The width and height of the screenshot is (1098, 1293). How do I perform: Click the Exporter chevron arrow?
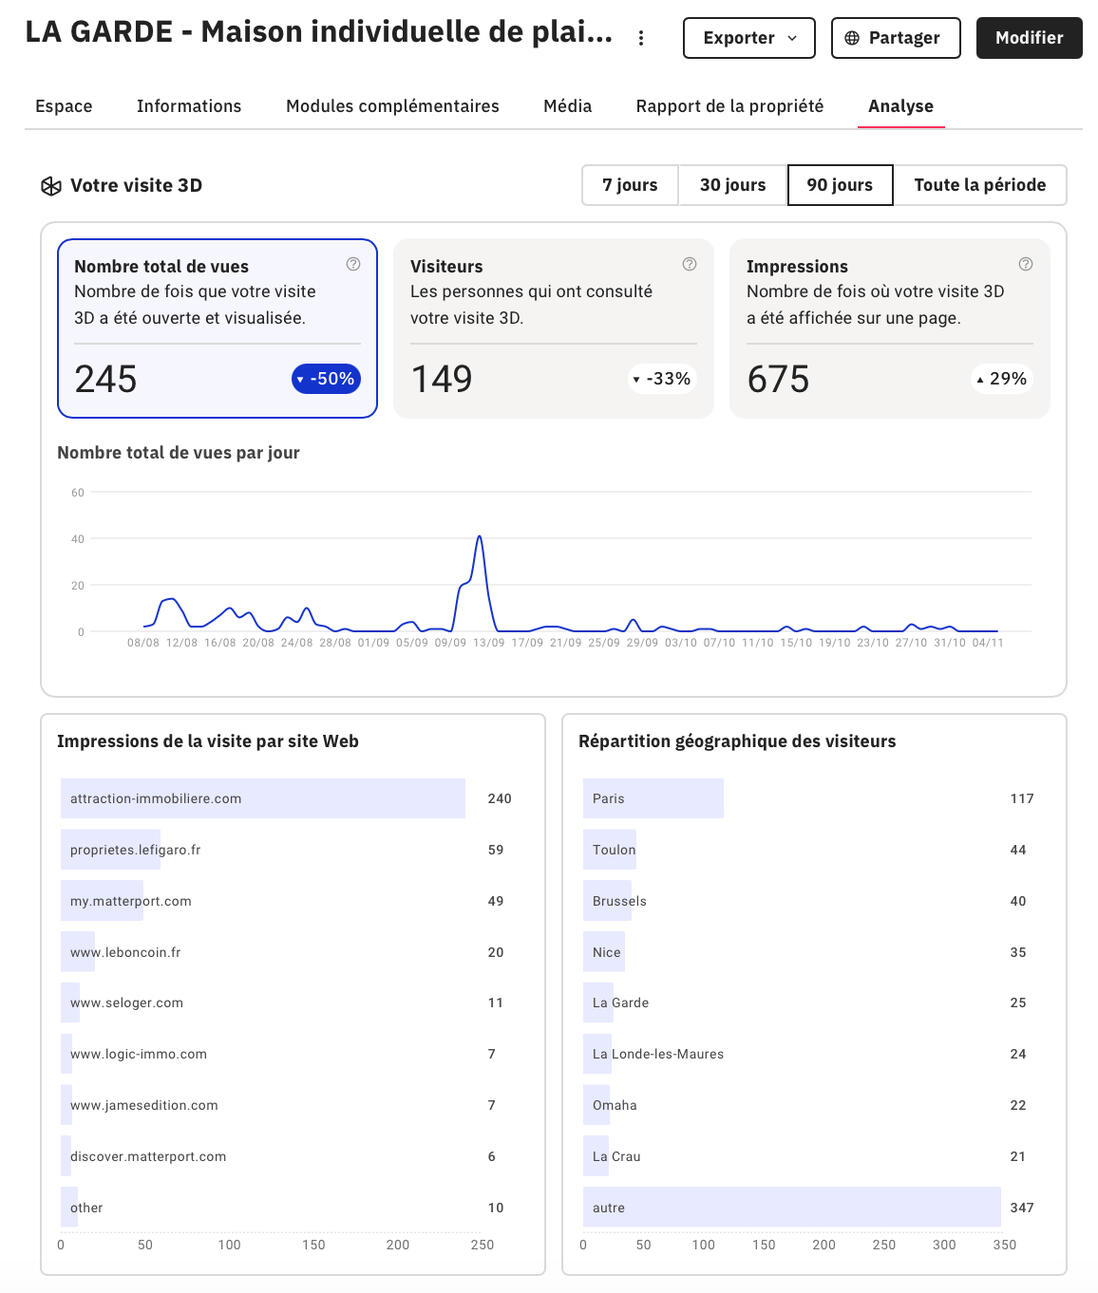[x=793, y=38]
